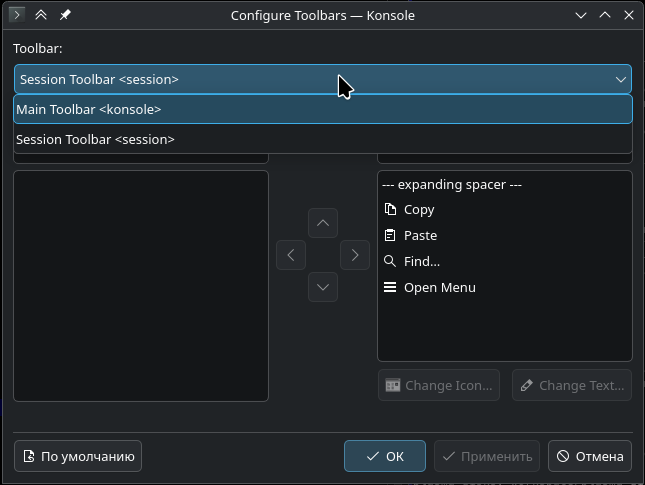645x485 pixels.
Task: Click the Find magnifier icon
Action: tap(390, 262)
